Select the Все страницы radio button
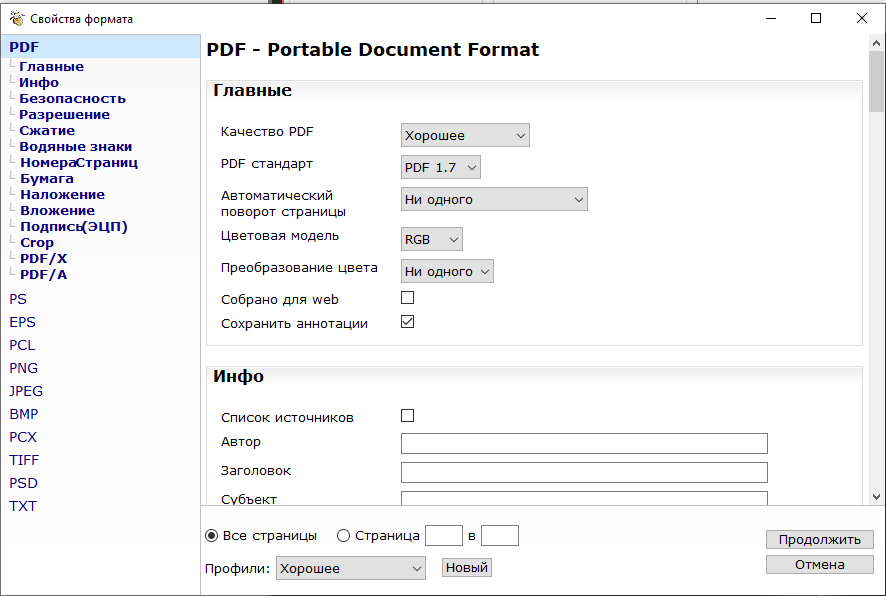Image resolution: width=886 pixels, height=596 pixels. [x=212, y=536]
